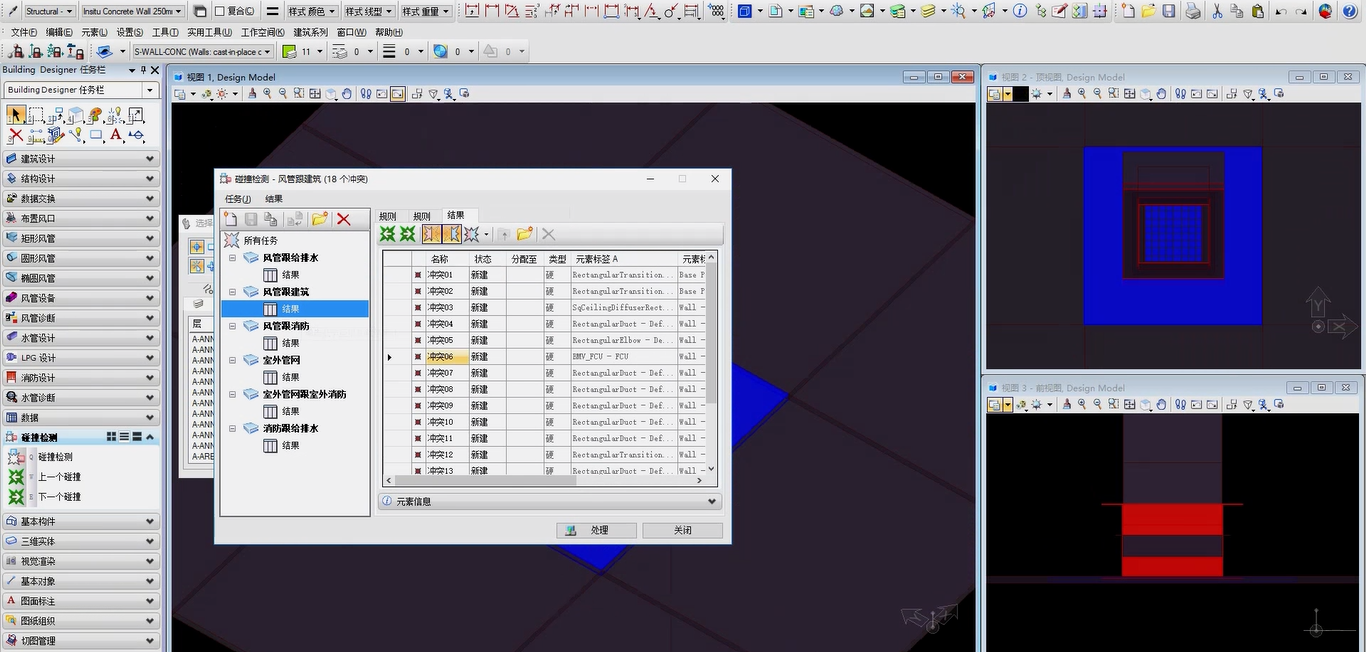Open the 元素 menu
Screen dimensions: 1366x652
point(94,32)
